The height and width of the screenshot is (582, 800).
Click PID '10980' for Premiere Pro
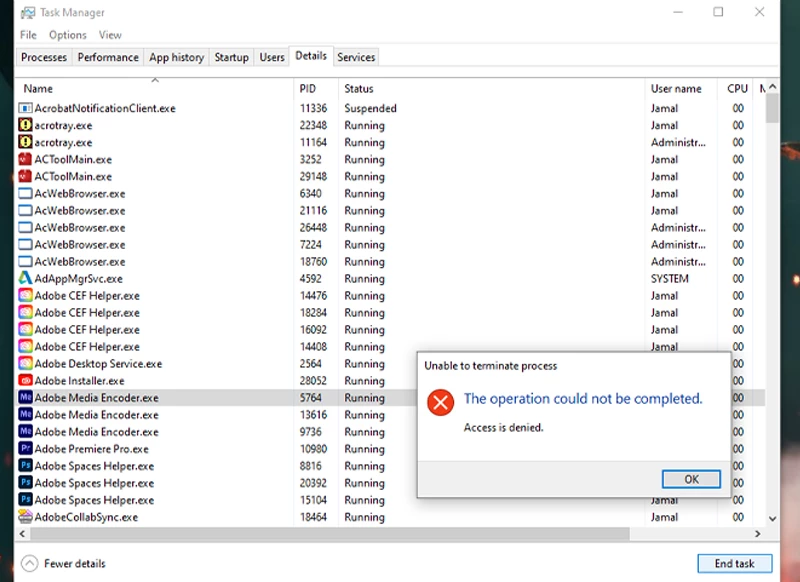tap(313, 449)
